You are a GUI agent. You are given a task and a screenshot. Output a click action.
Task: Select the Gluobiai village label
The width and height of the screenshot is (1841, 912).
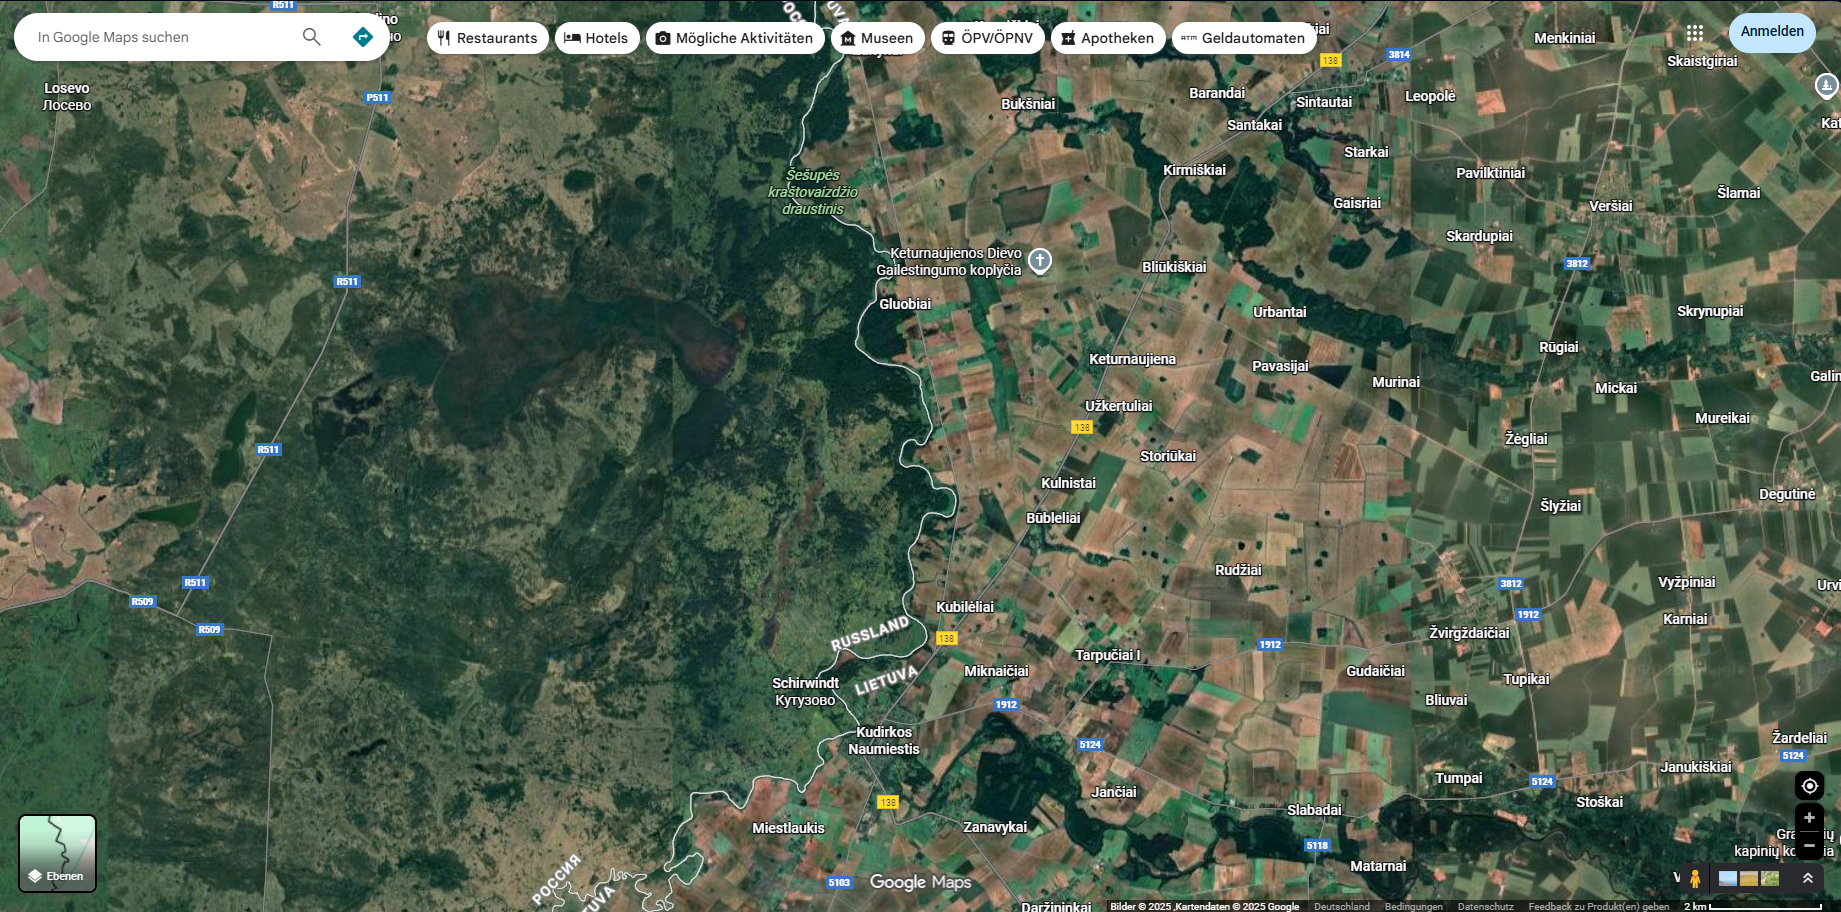[x=905, y=304]
